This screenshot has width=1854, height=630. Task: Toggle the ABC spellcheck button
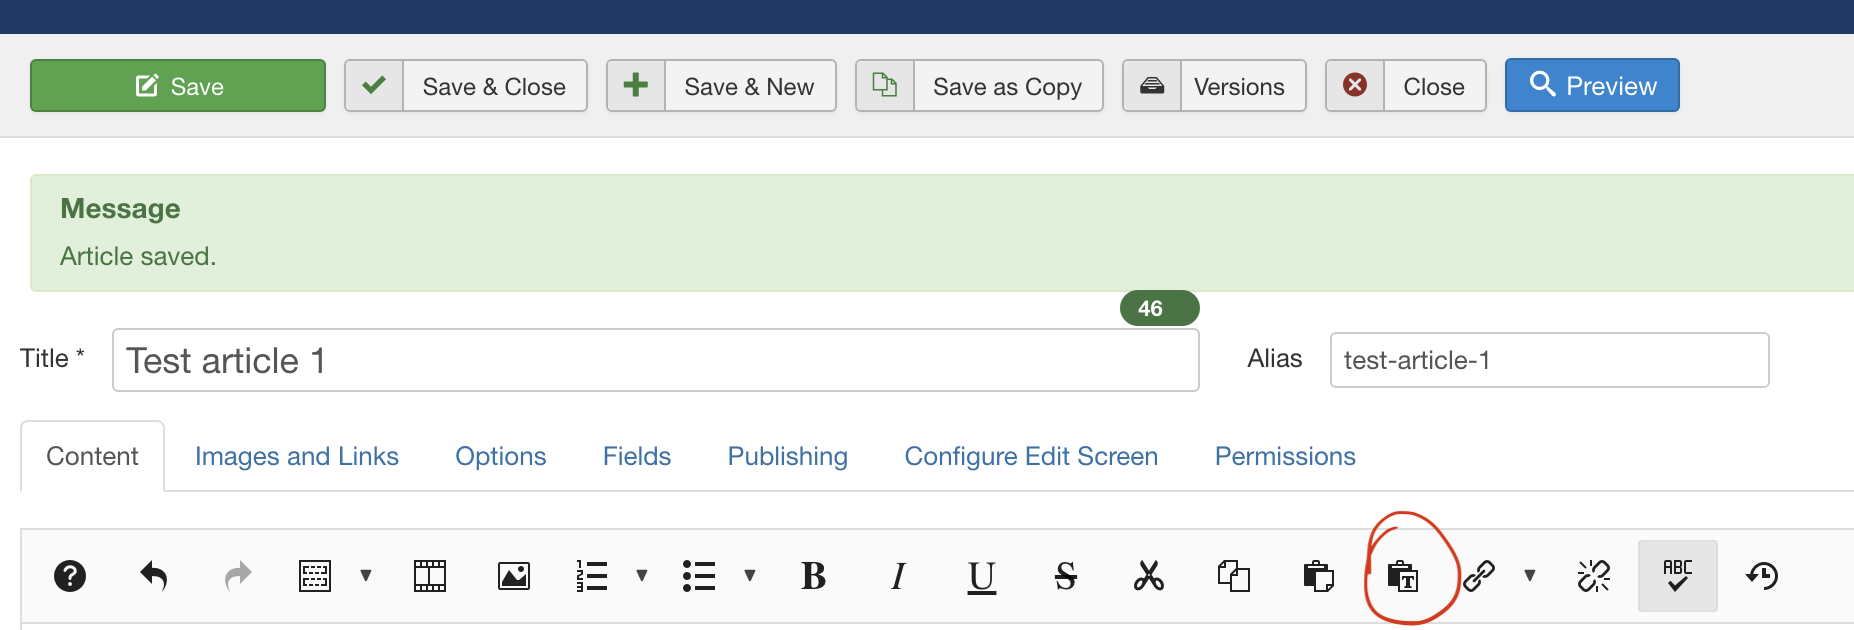(x=1677, y=576)
